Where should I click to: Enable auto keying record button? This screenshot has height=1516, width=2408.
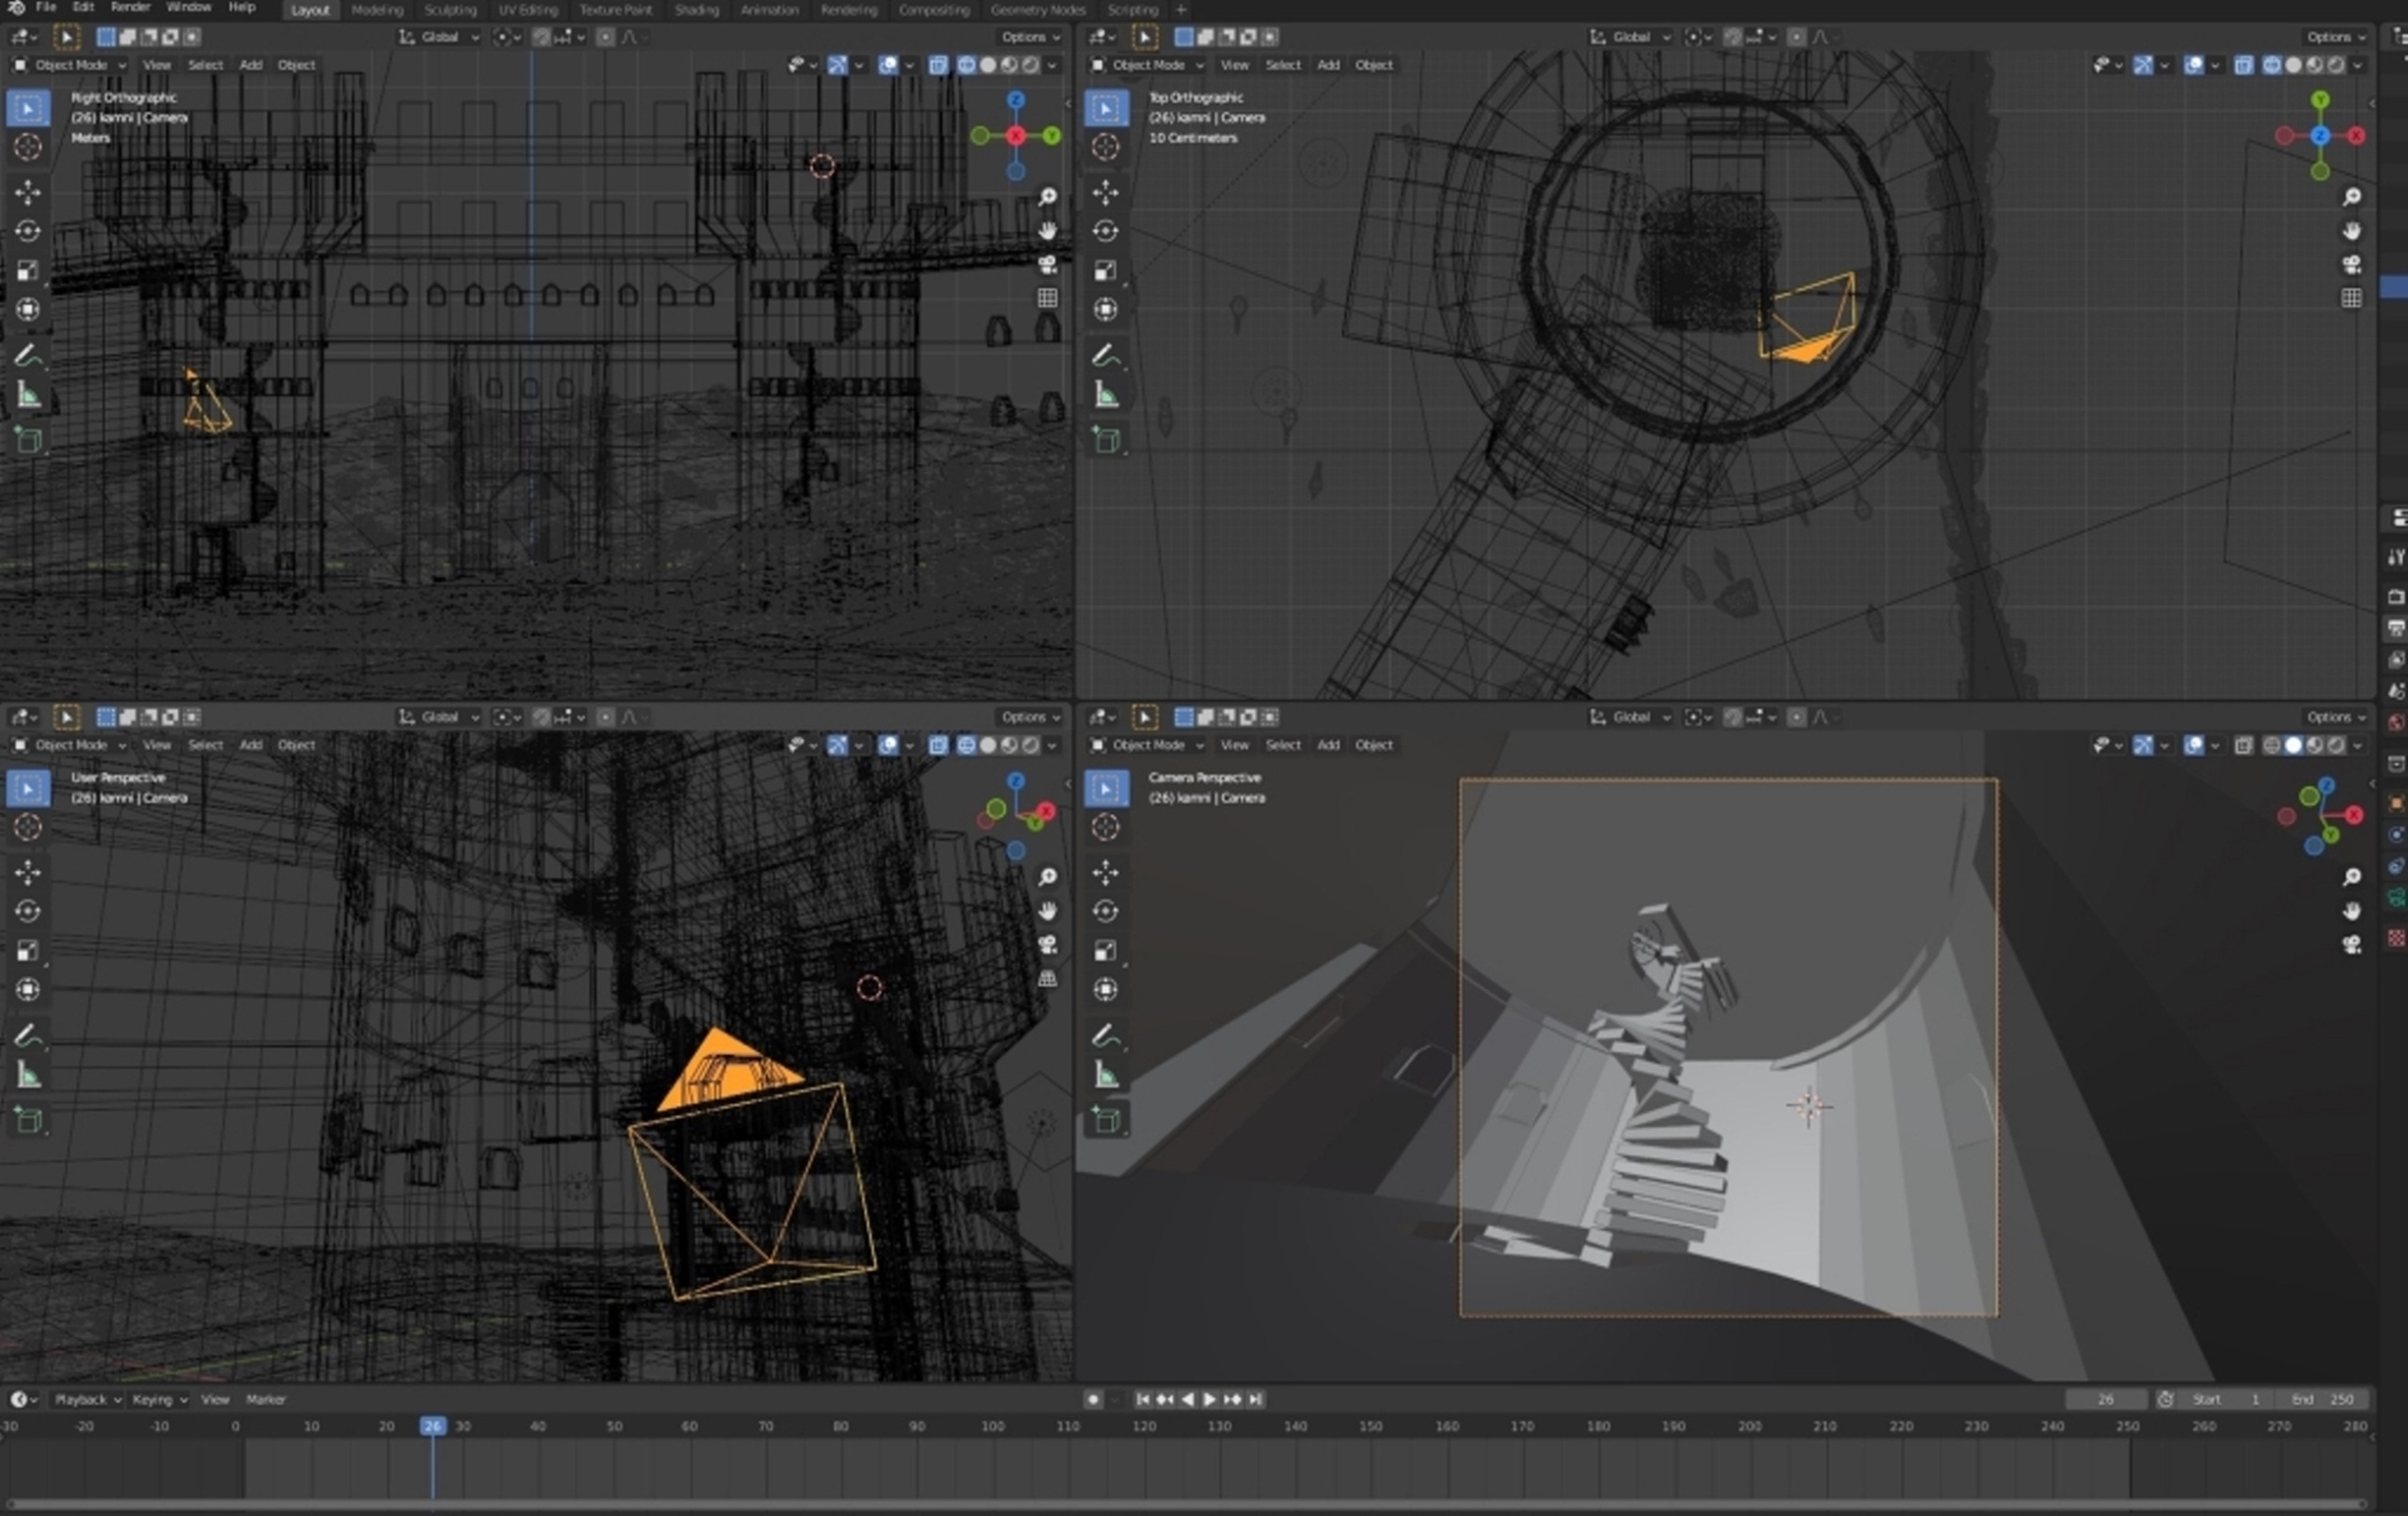[1093, 1399]
